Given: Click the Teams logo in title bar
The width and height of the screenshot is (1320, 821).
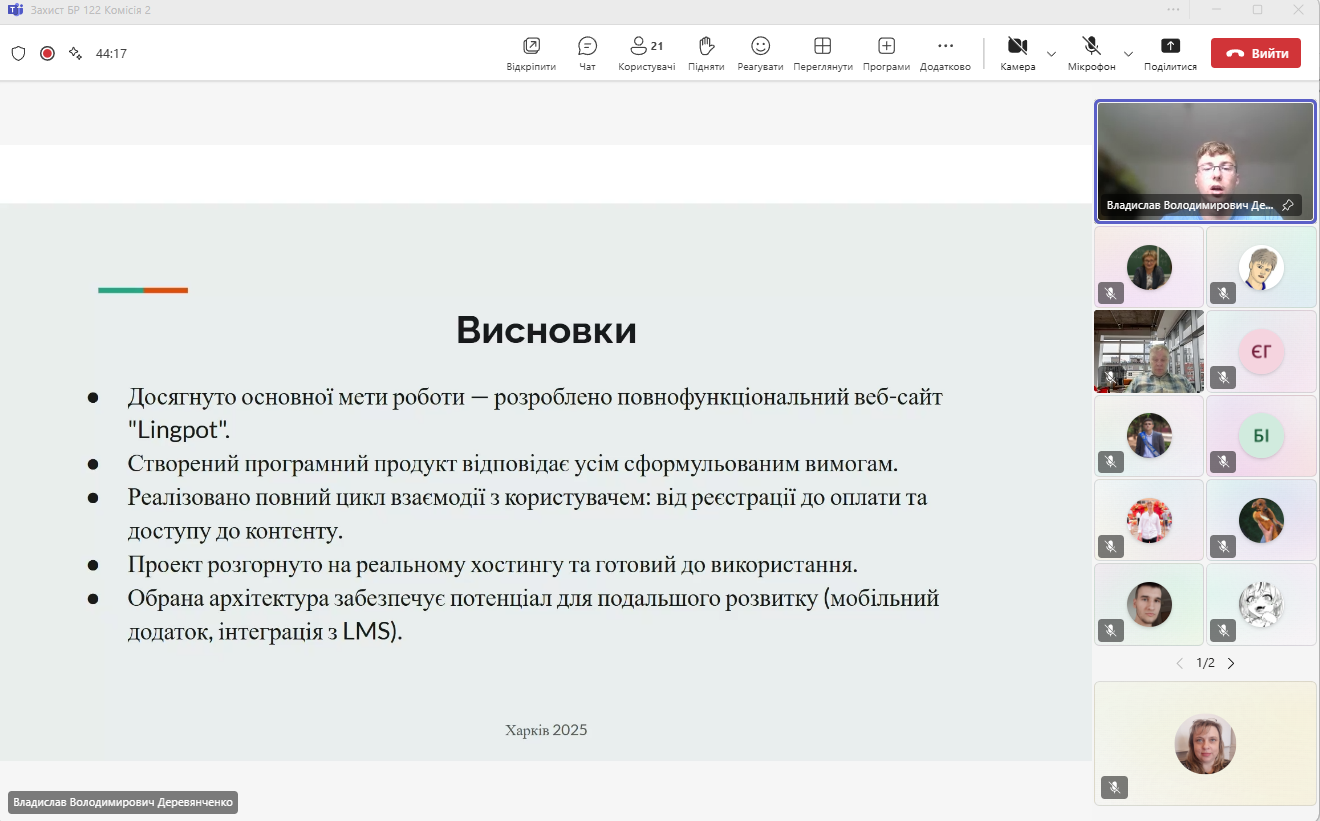Looking at the screenshot, I should (15, 10).
